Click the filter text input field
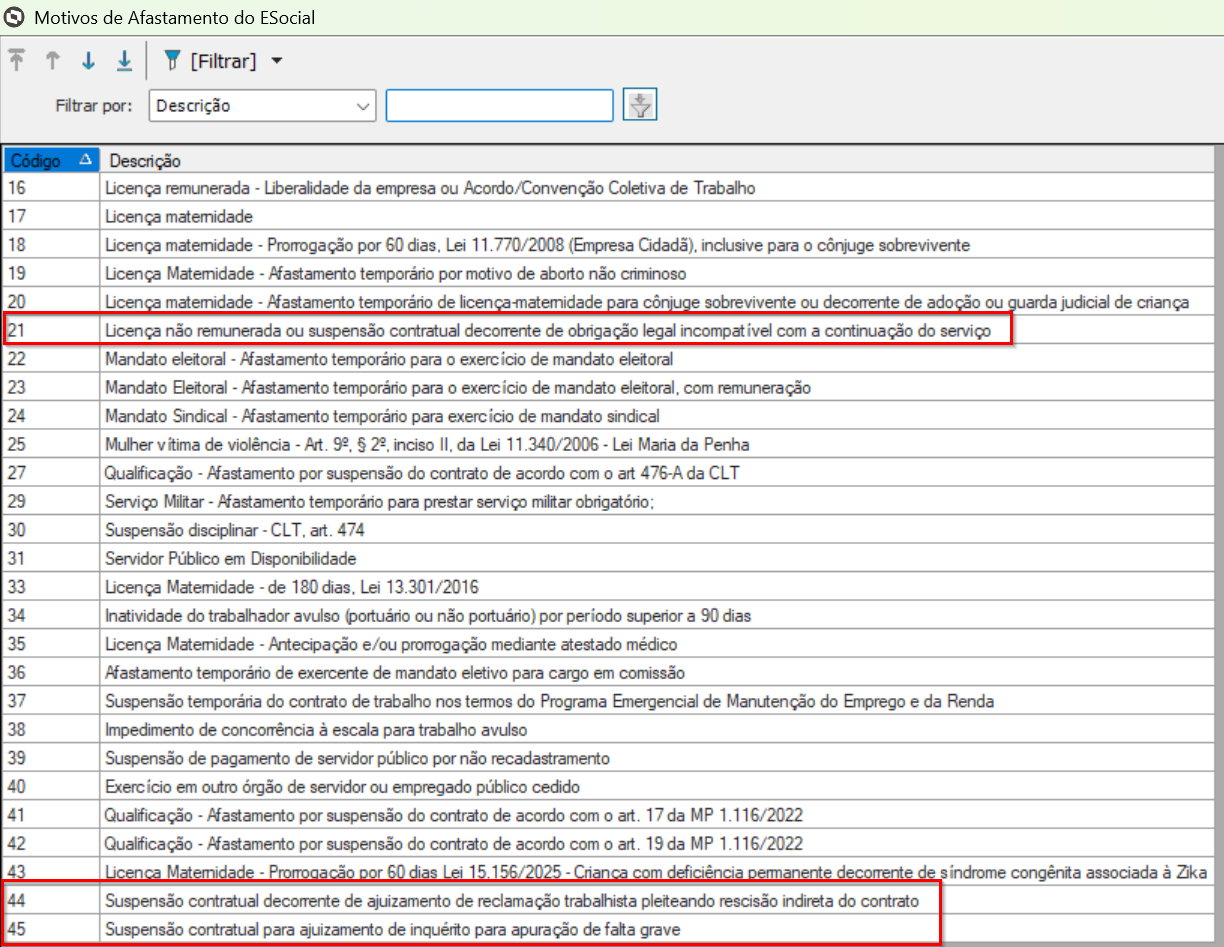The width and height of the screenshot is (1224, 947). click(499, 106)
